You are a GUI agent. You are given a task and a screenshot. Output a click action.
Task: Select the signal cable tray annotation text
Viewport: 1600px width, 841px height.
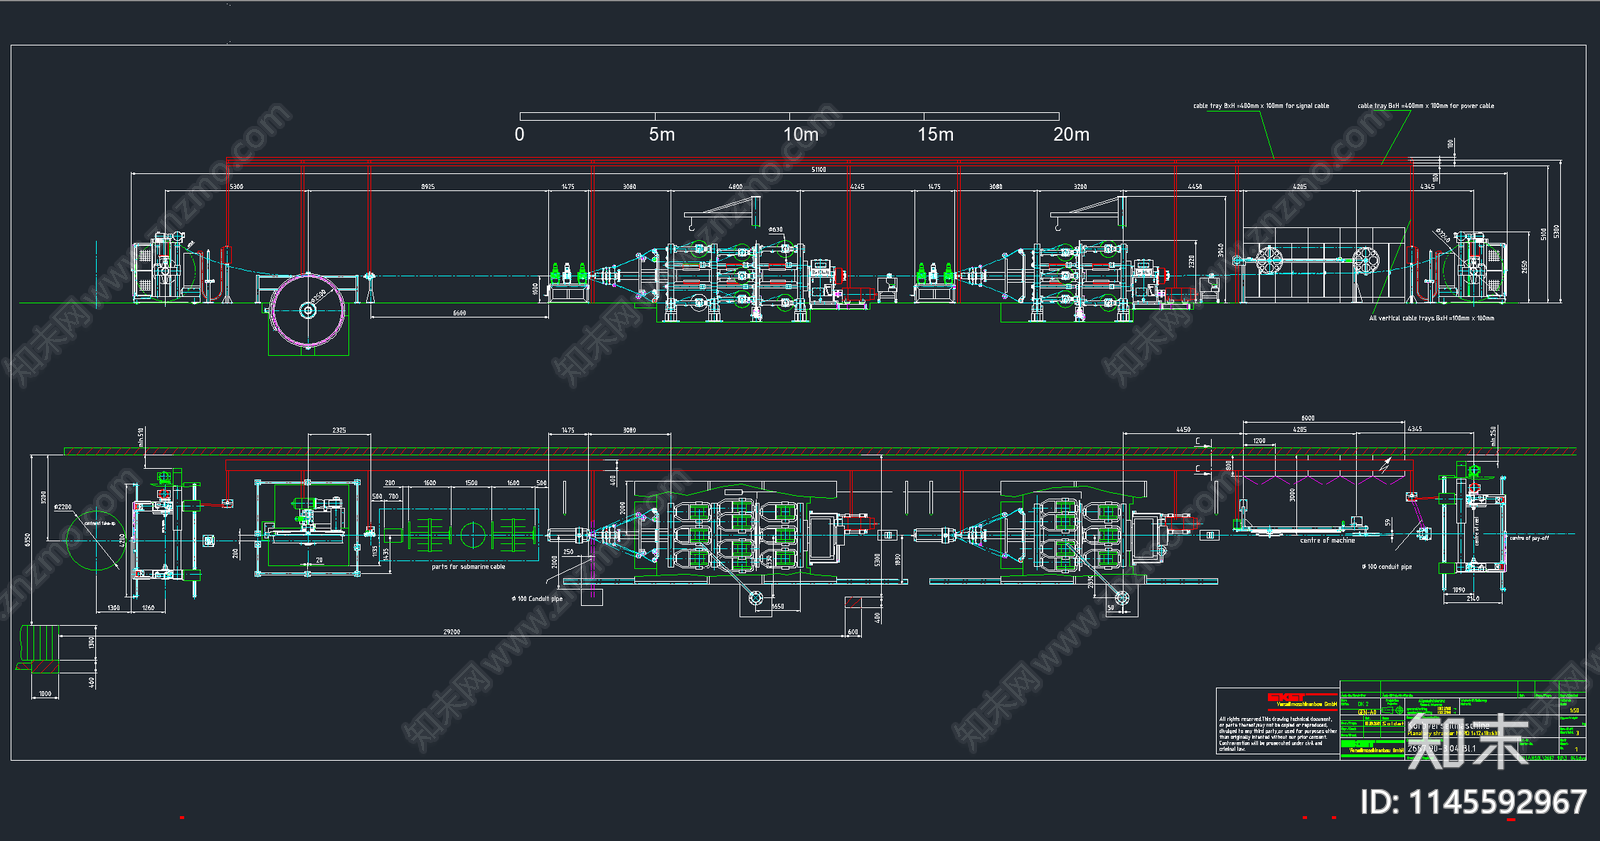point(1261,105)
